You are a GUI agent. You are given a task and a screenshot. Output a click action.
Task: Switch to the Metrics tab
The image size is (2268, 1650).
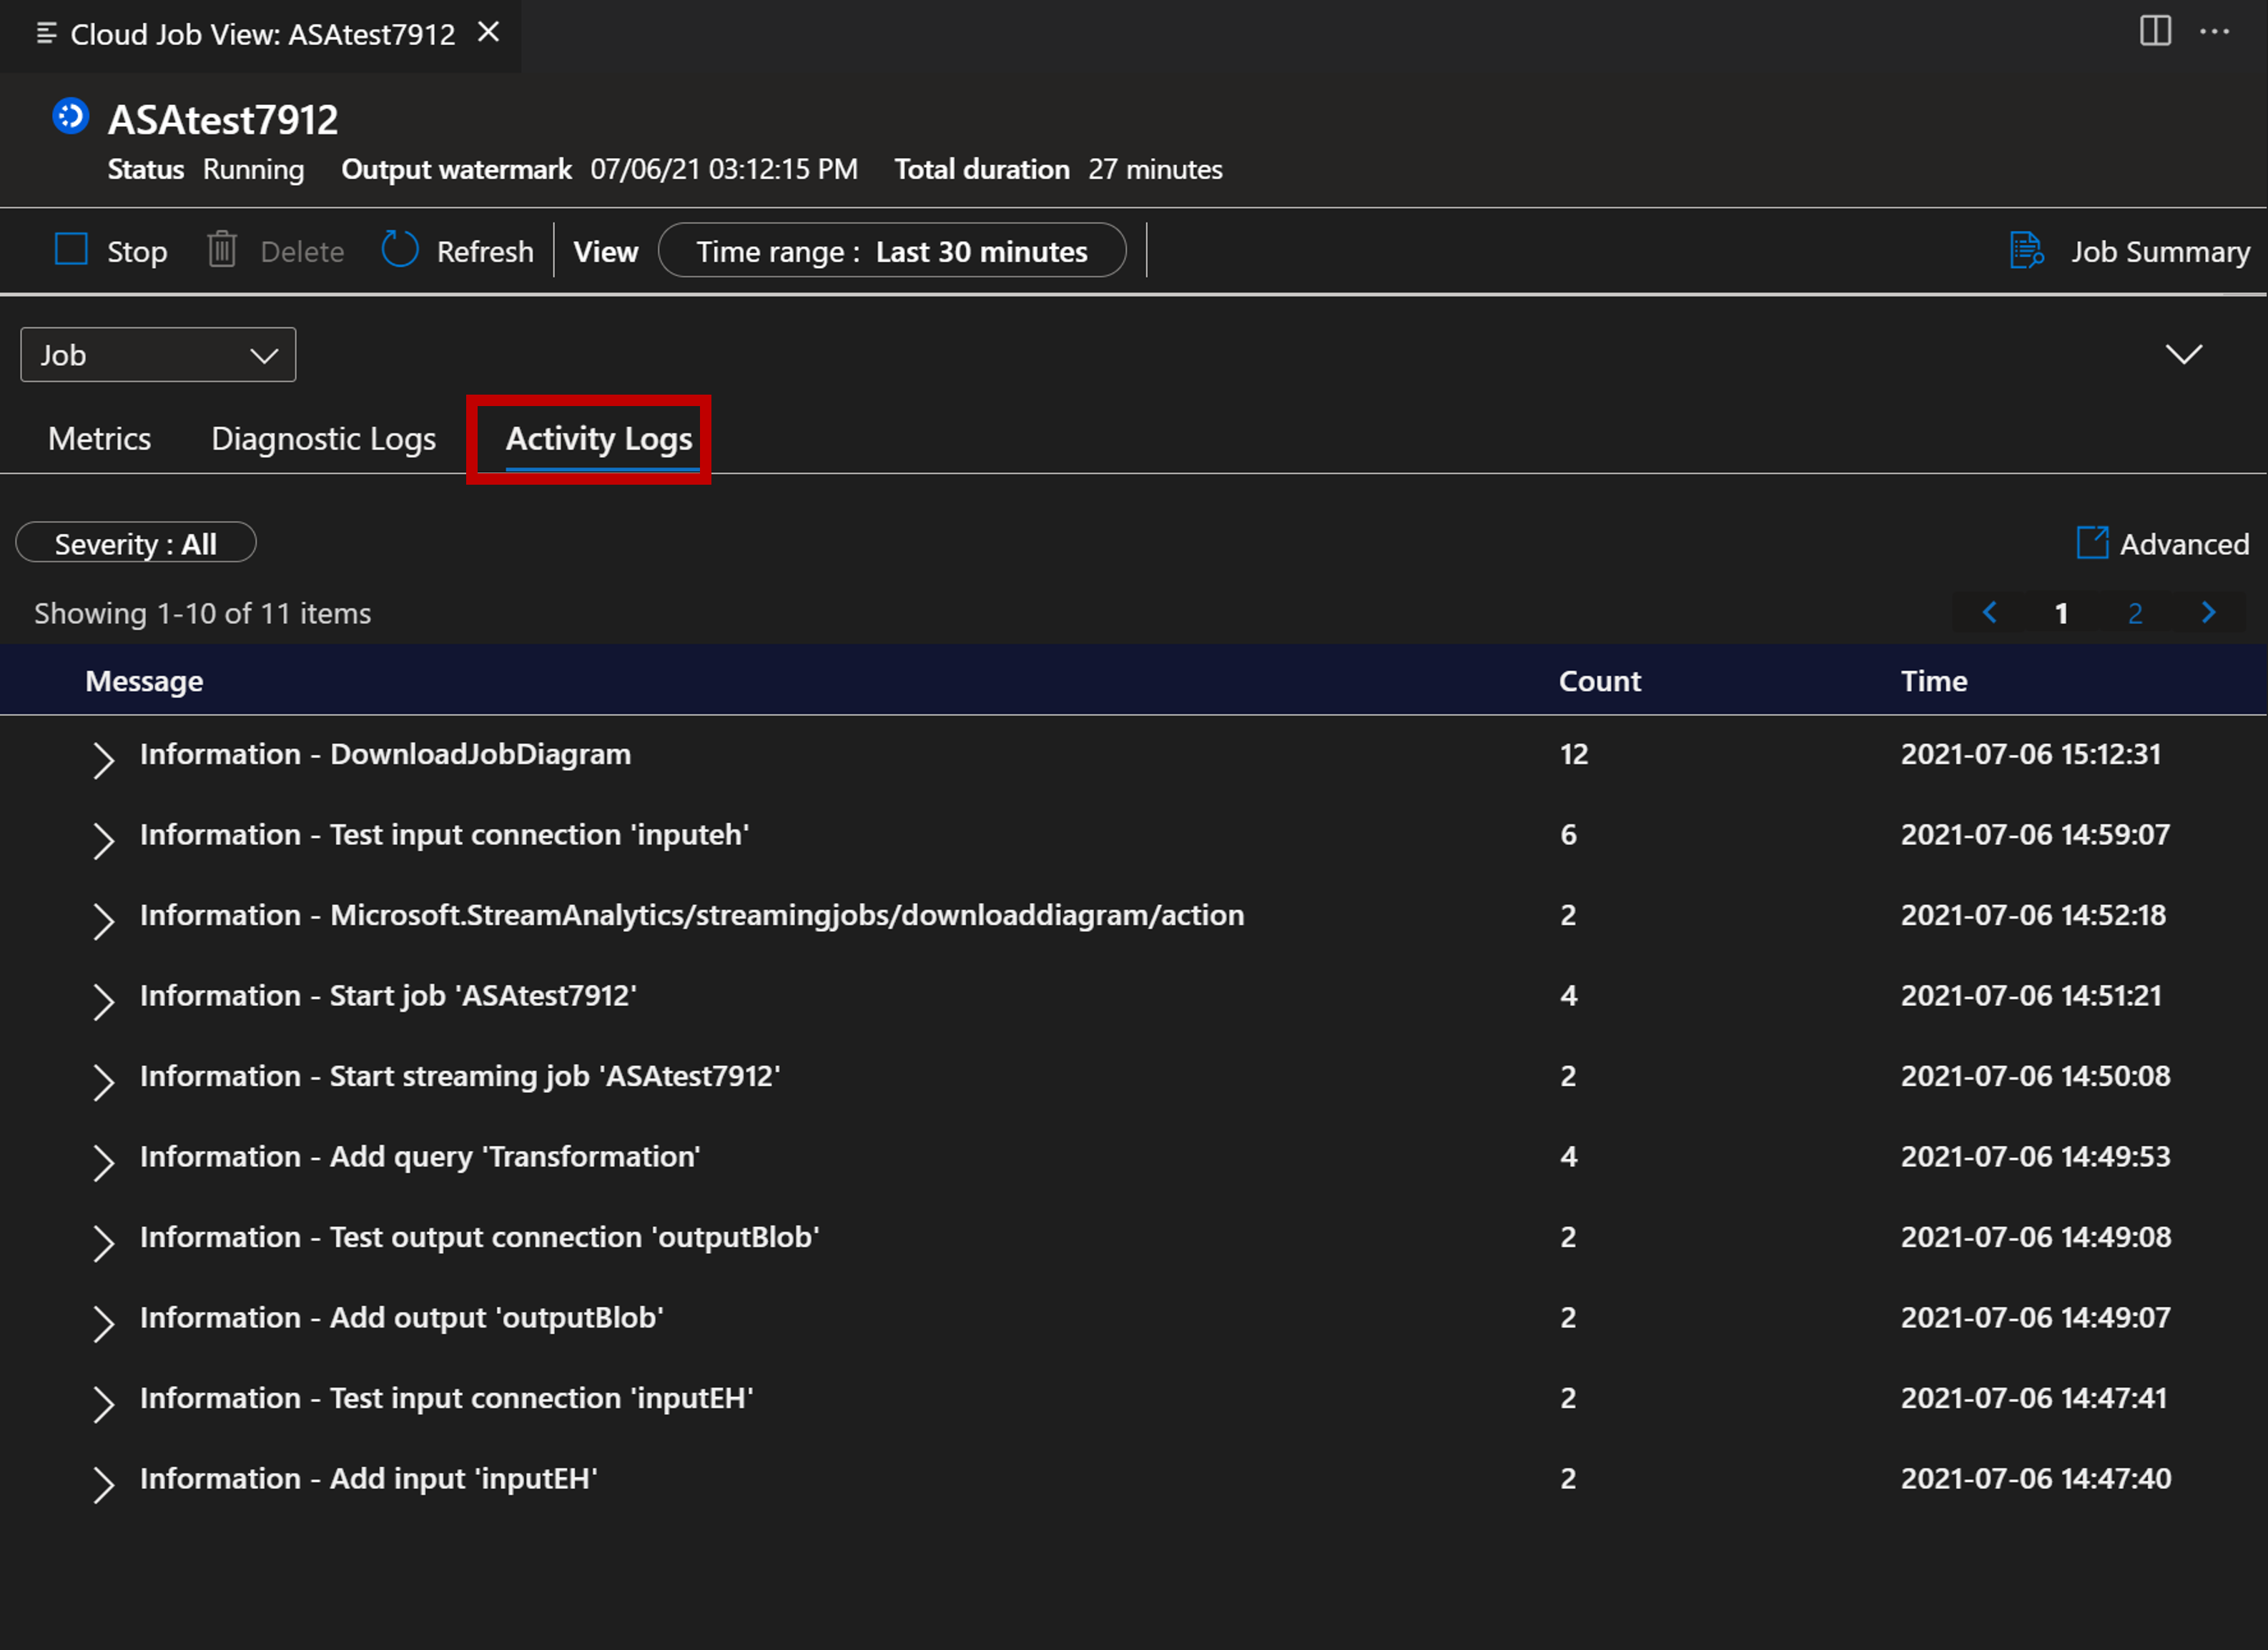pyautogui.click(x=100, y=437)
